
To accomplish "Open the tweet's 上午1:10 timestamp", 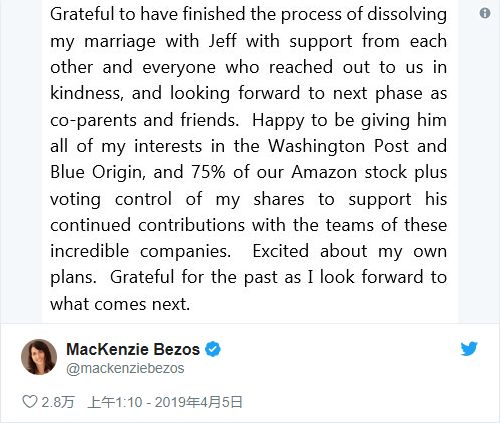I will pyautogui.click(x=115, y=402).
